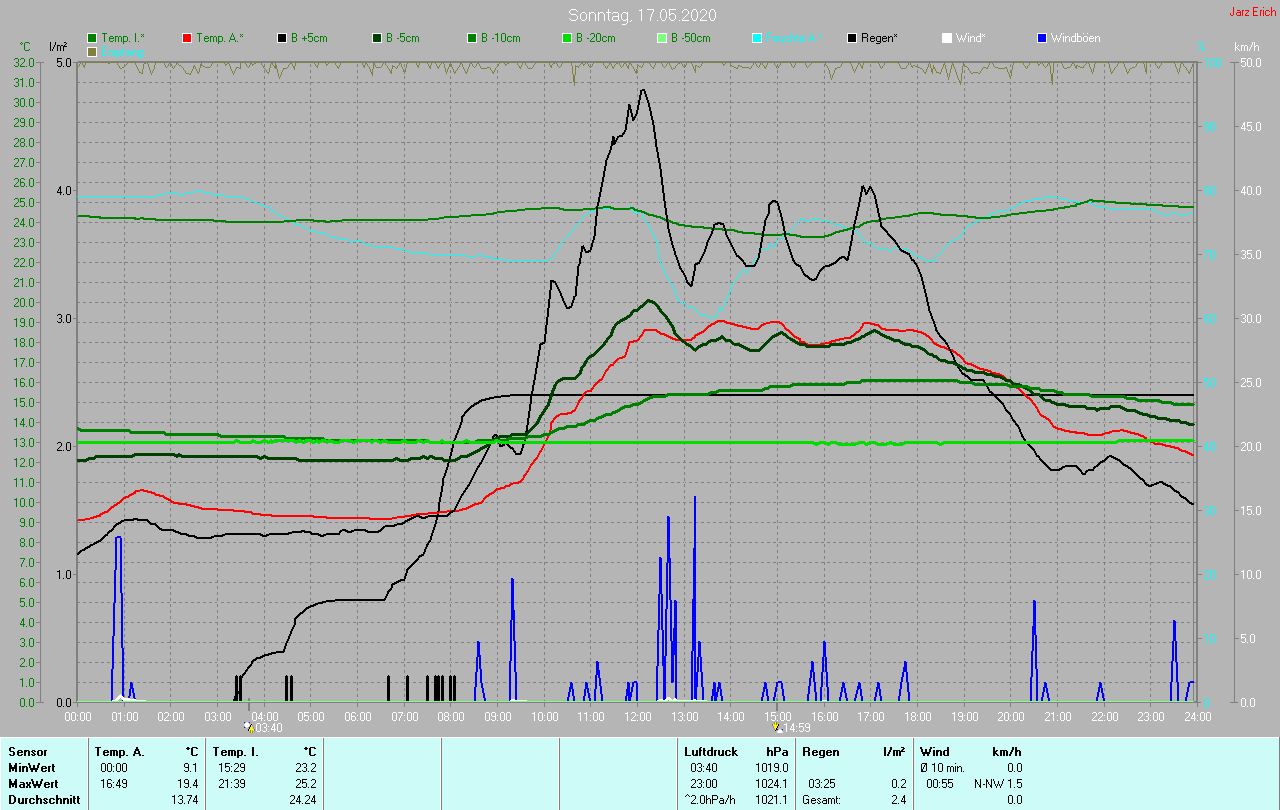The image size is (1280, 810).
Task: Toggle the B -10cm series in legend
Action: tap(472, 38)
